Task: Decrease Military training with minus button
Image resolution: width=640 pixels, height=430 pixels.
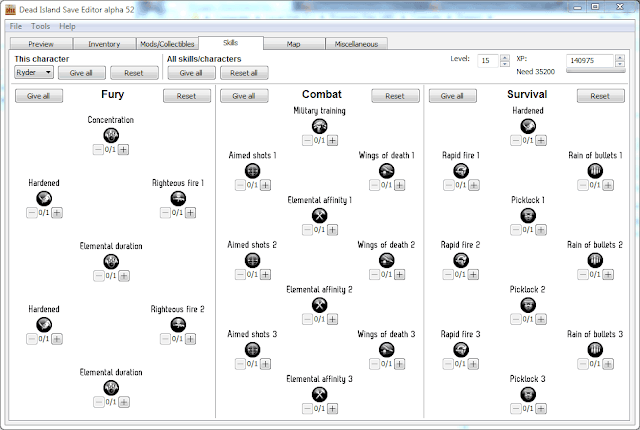Action: coord(306,141)
